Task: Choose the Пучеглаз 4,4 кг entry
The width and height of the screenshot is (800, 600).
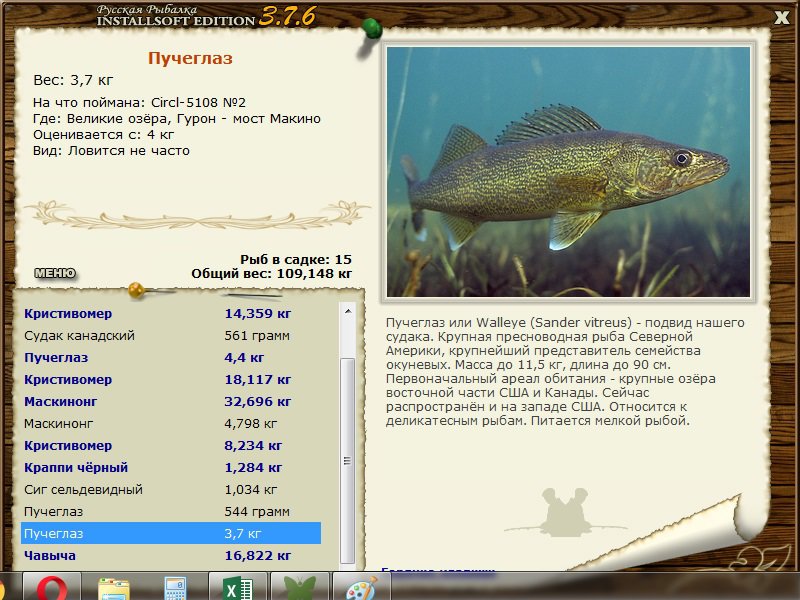Action: tap(171, 357)
